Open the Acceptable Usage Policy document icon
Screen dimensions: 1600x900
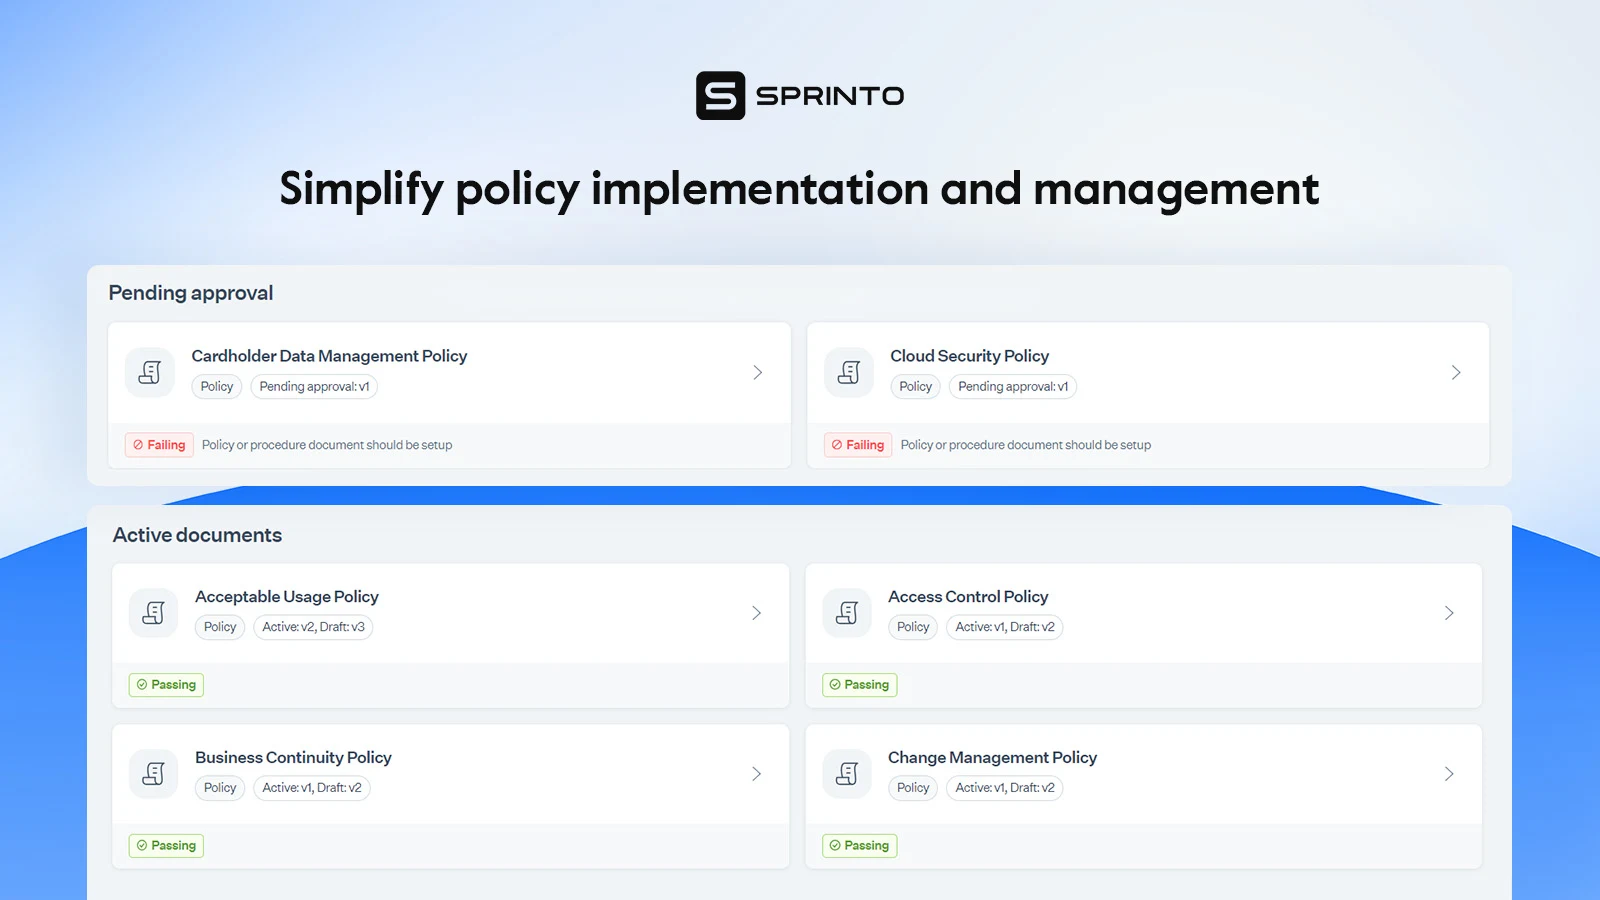(x=152, y=612)
